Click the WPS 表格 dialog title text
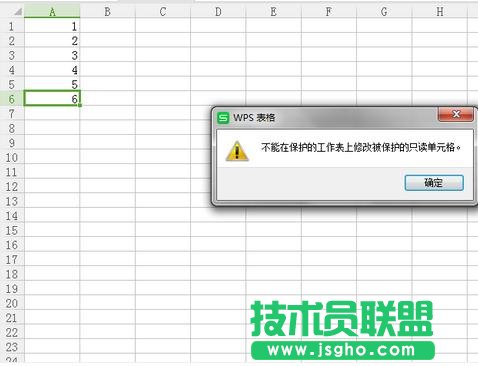Screen dimensions: 478x366 pos(254,117)
